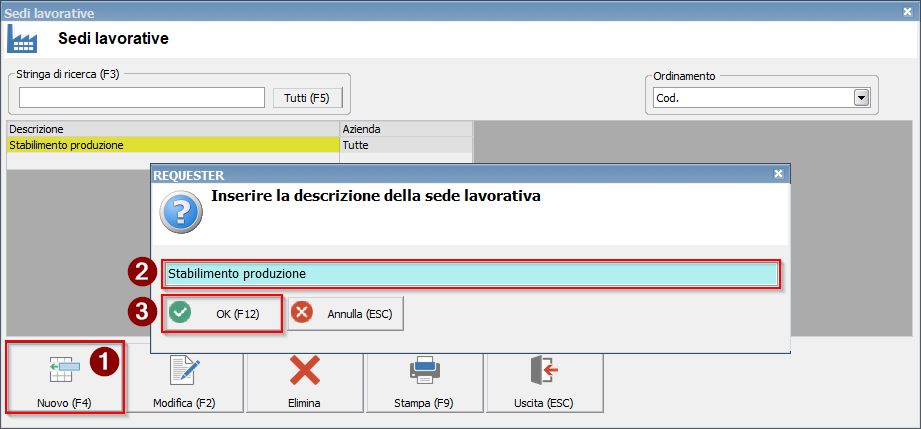The width and height of the screenshot is (921, 429).
Task: Click the red cross on Annulla button
Action: click(302, 313)
